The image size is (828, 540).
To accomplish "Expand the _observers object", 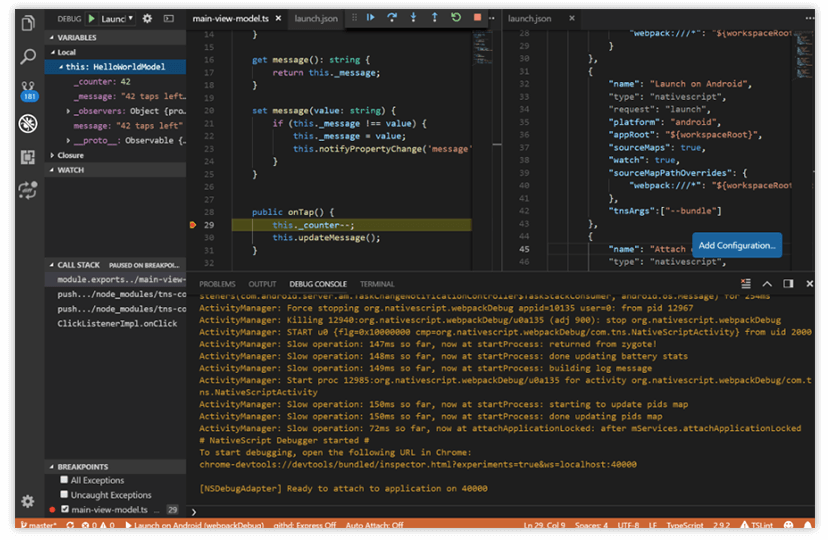I will (68, 111).
